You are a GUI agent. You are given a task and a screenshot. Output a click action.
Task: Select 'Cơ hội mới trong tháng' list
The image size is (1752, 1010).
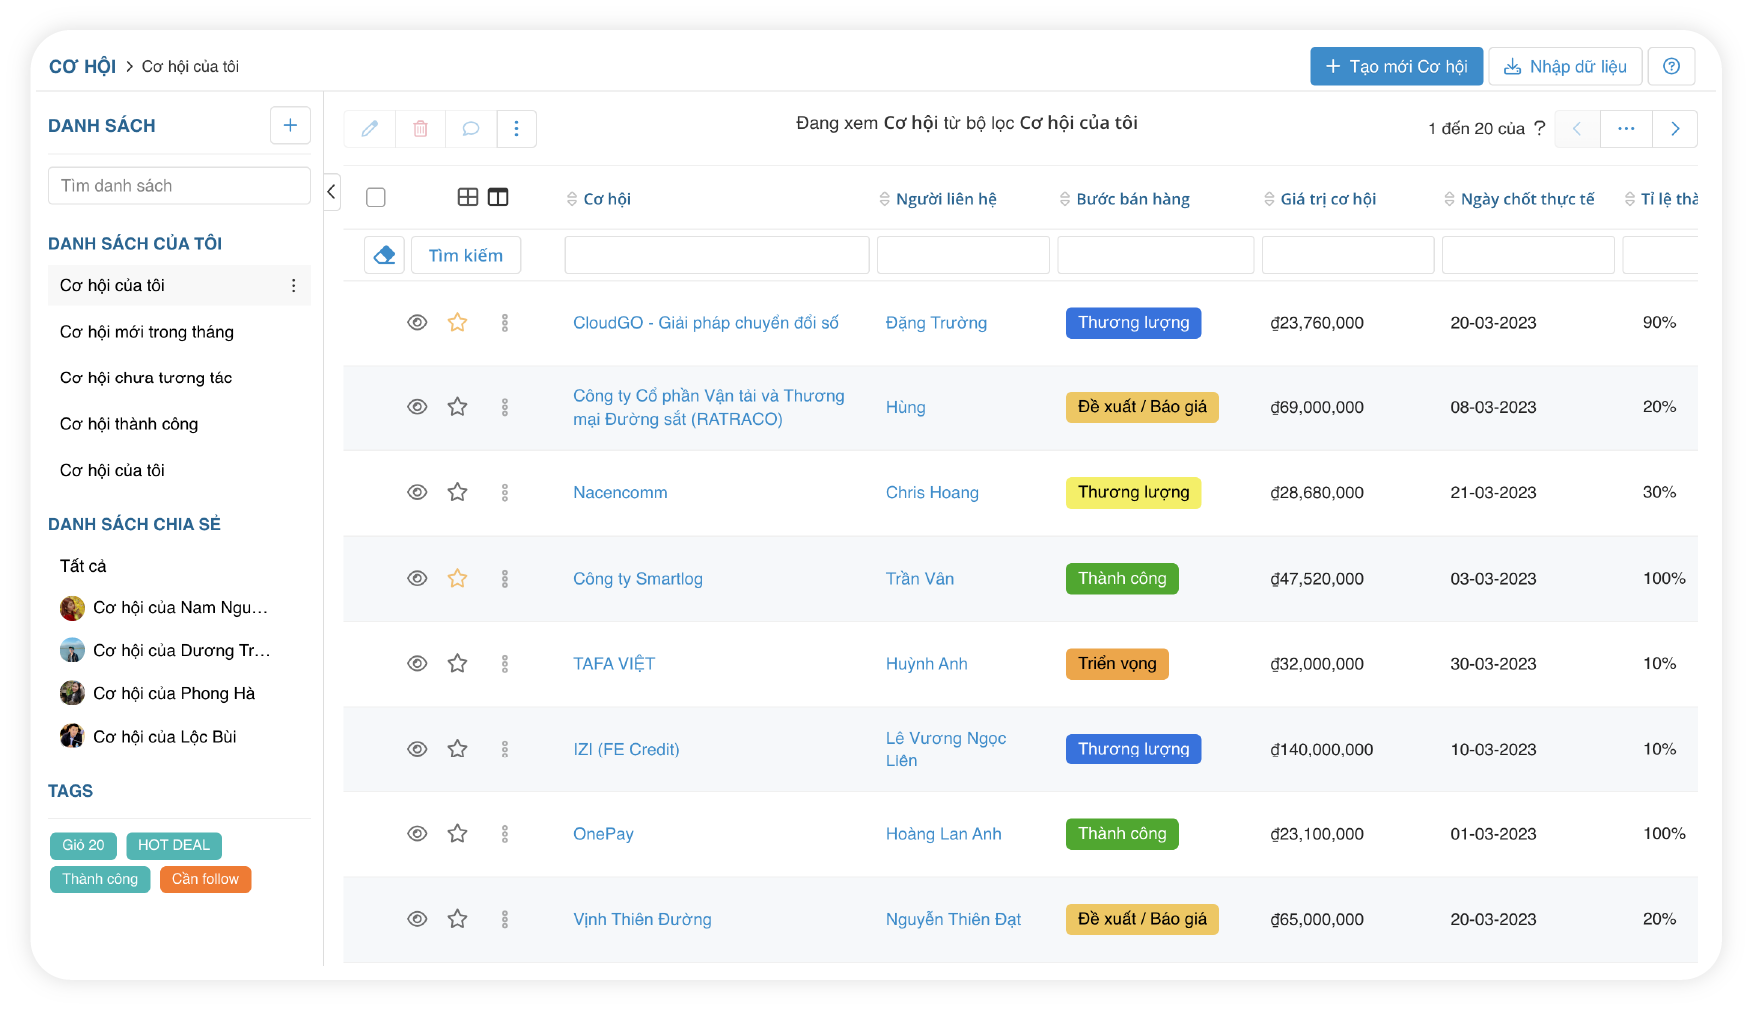pos(147,332)
